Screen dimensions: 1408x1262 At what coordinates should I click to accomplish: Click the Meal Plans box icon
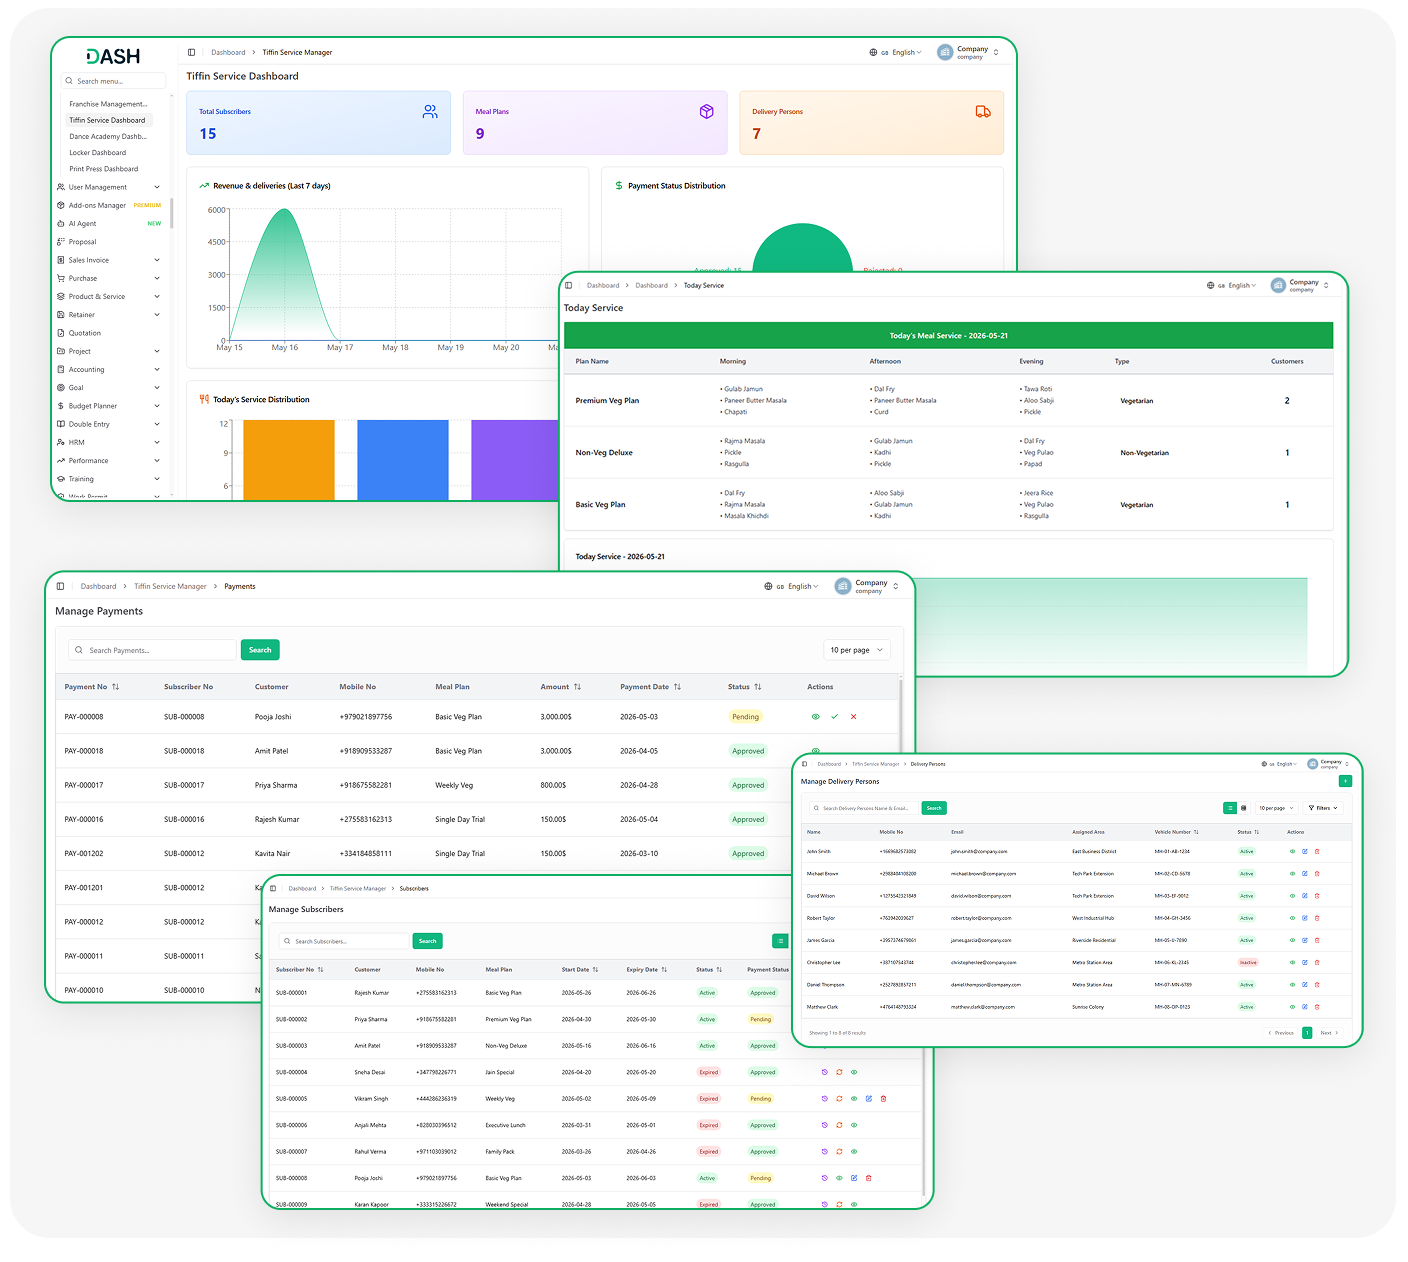click(x=707, y=112)
